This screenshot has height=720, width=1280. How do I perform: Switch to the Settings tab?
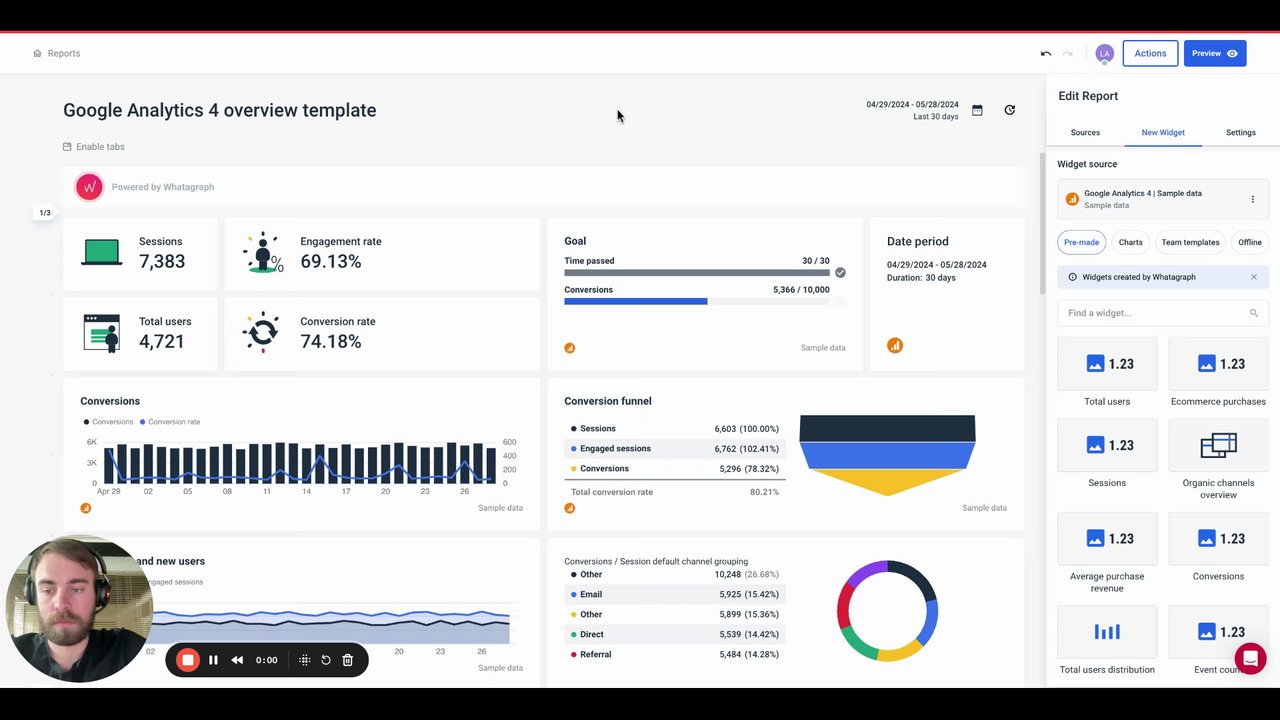(x=1241, y=132)
